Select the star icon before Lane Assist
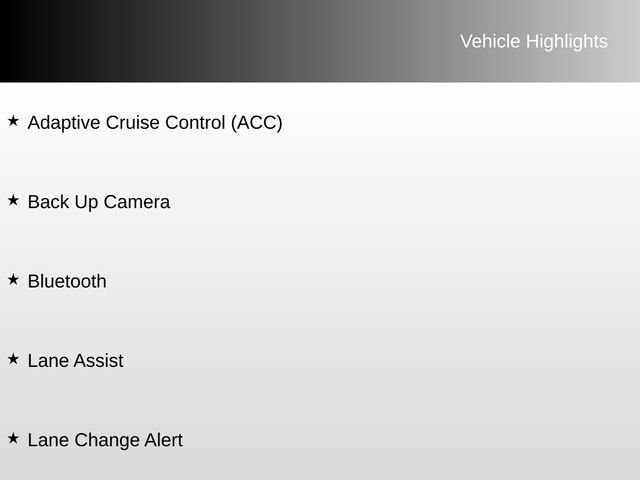 (13, 359)
